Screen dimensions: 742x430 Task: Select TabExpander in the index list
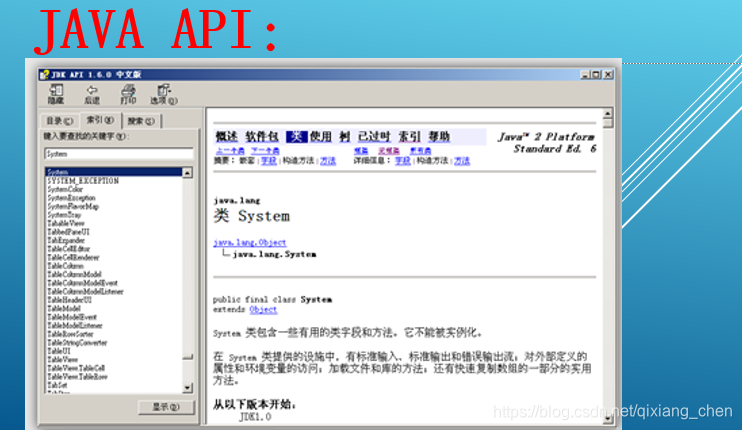66,240
